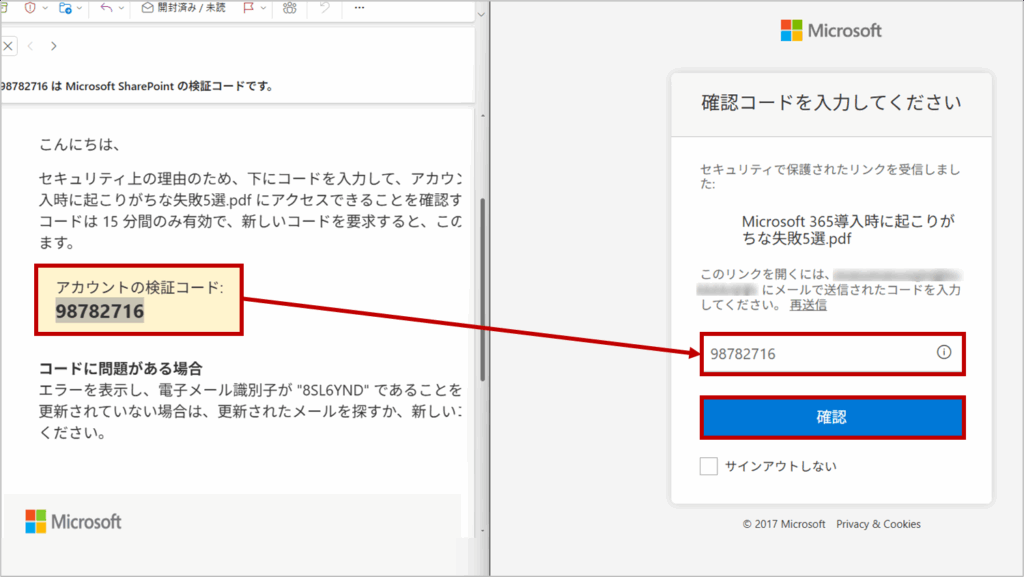Click the こんにちは greeting text
This screenshot has height=577, width=1024.
click(x=79, y=144)
